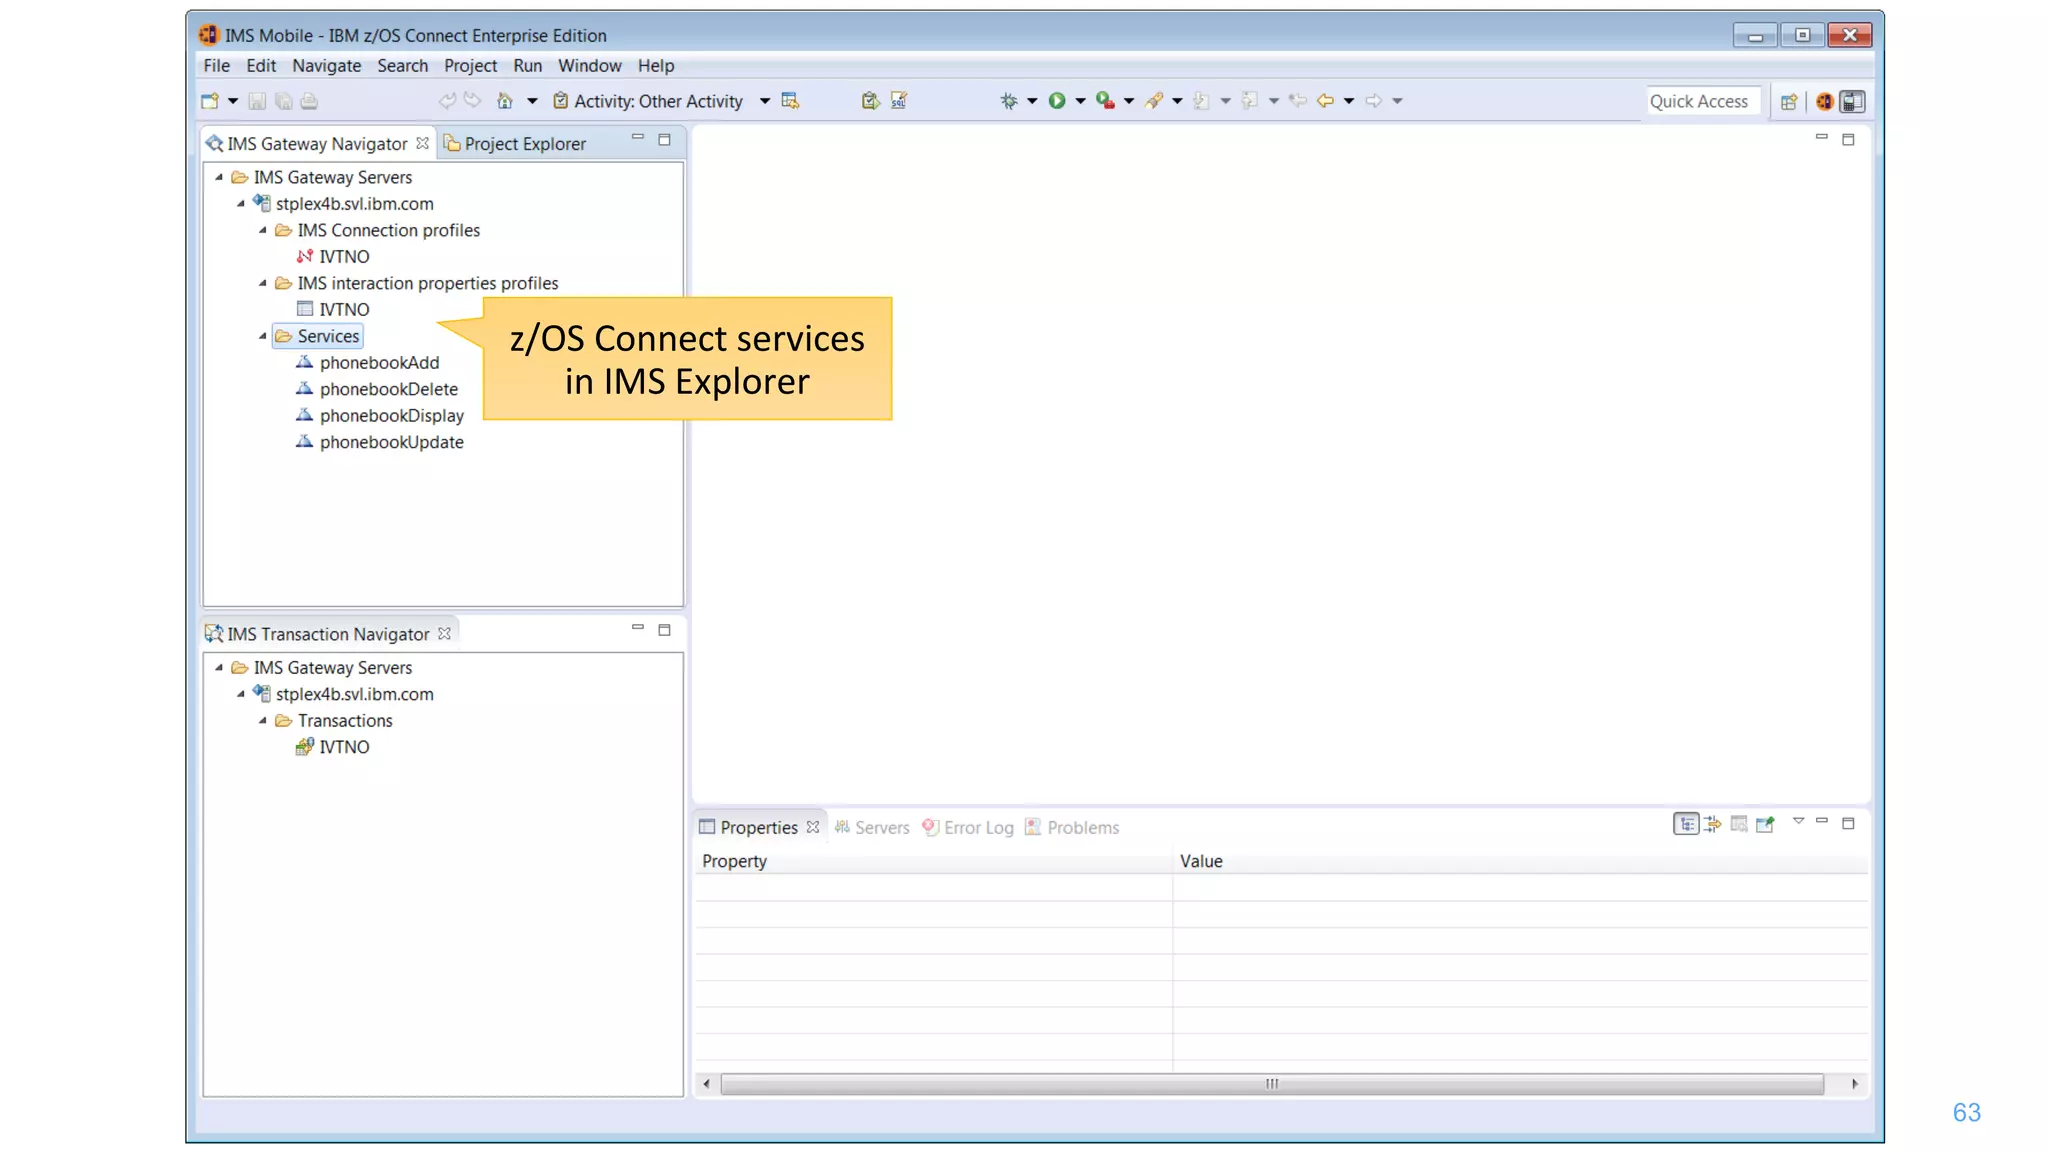The width and height of the screenshot is (2048, 1152).
Task: Maximize the Properties view panel
Action: 1848,823
